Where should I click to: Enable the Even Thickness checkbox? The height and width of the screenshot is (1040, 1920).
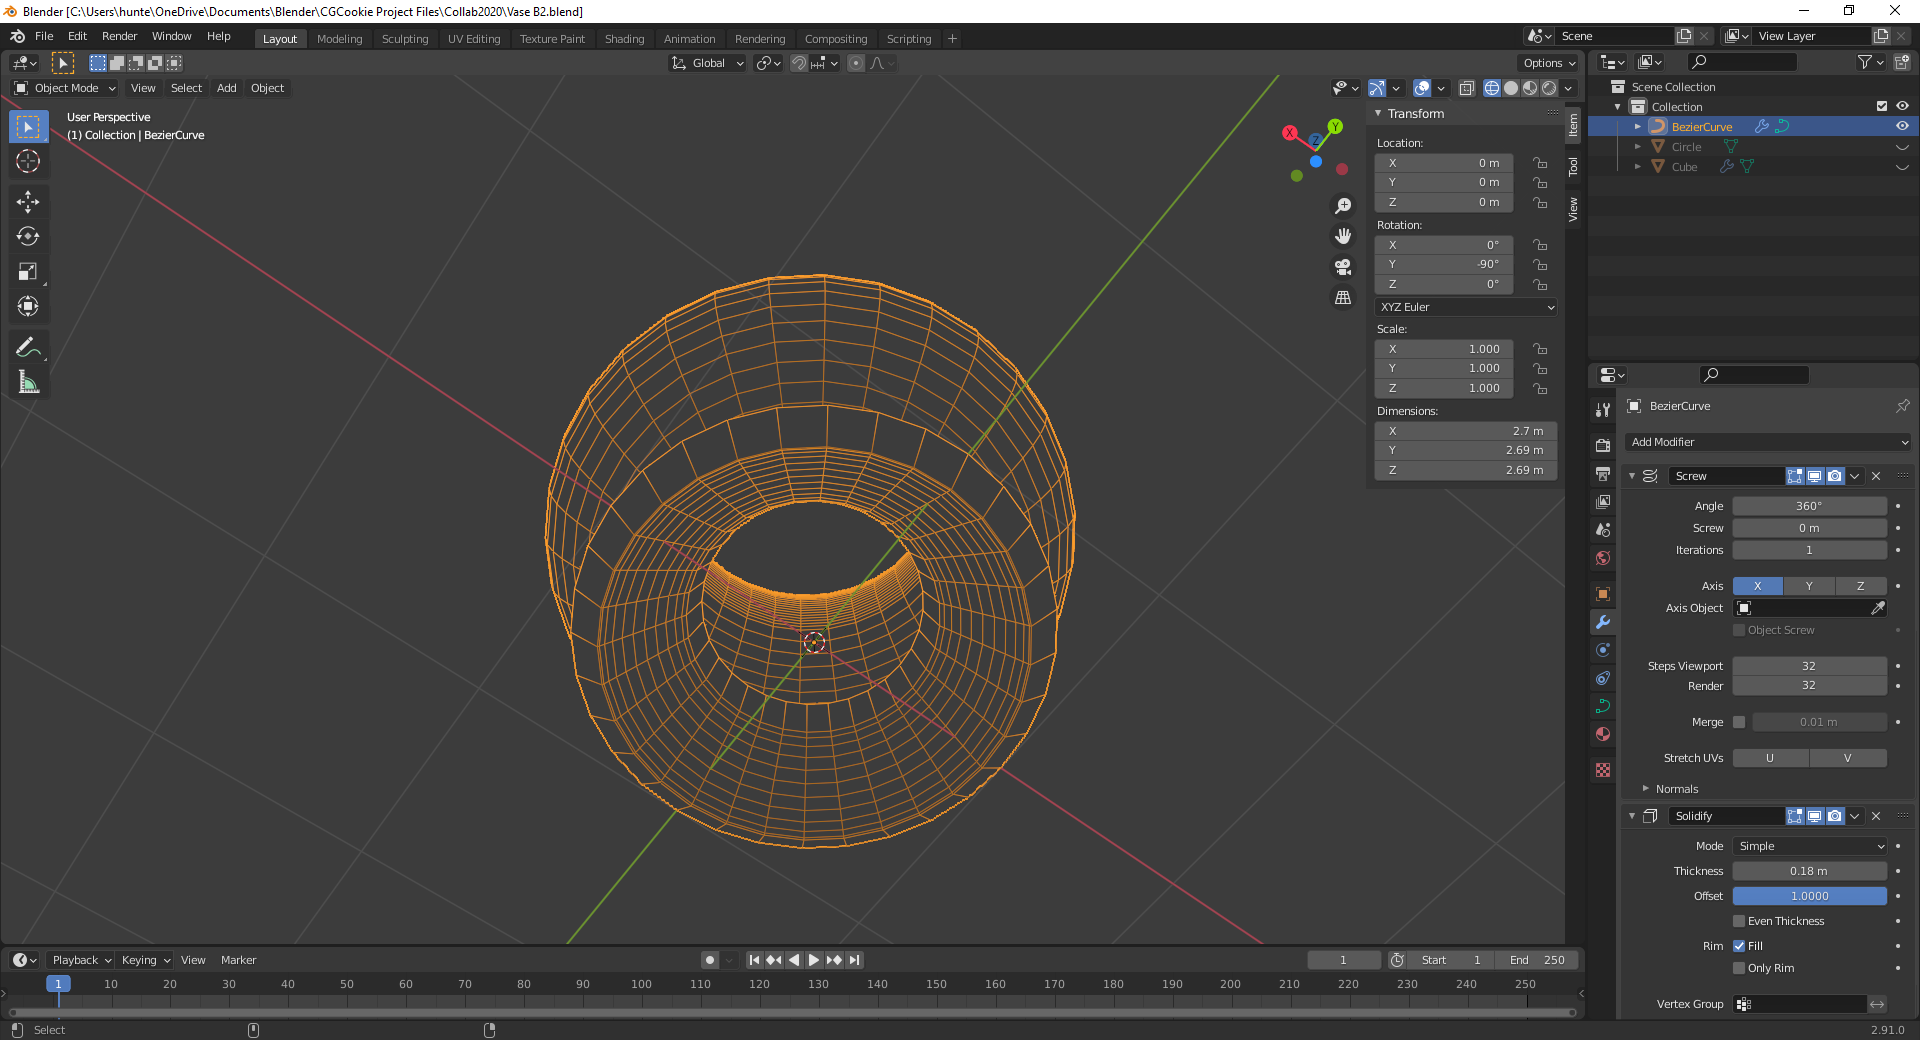[x=1739, y=921]
